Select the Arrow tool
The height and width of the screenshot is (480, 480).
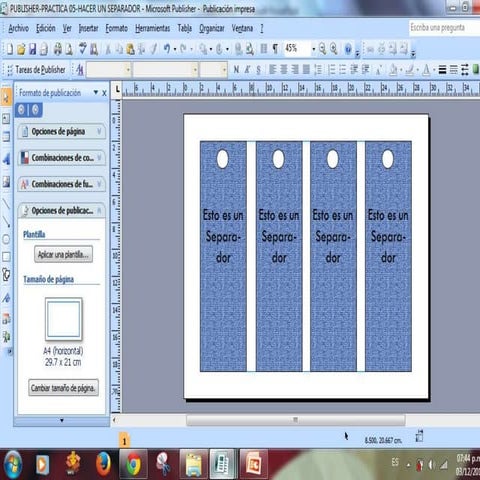[6, 221]
